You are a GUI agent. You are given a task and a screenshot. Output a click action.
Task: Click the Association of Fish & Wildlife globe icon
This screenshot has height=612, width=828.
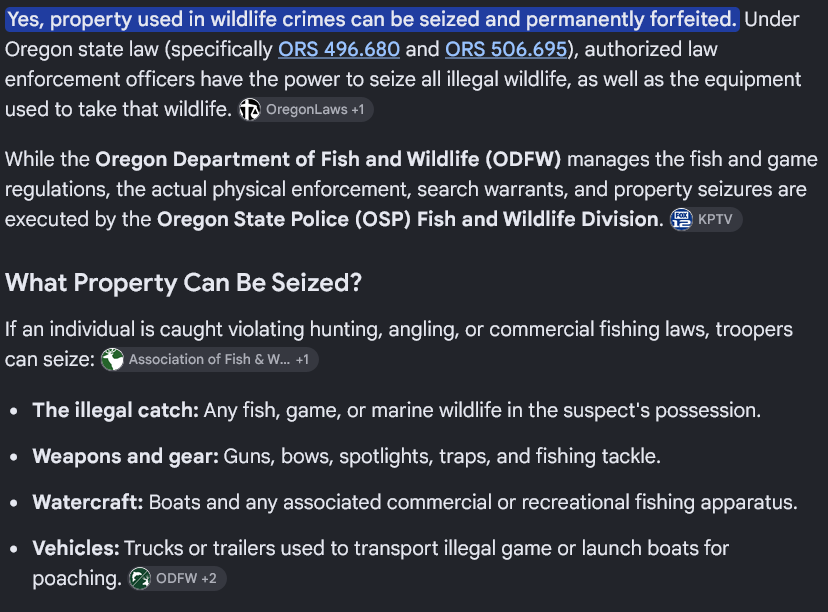coord(112,360)
